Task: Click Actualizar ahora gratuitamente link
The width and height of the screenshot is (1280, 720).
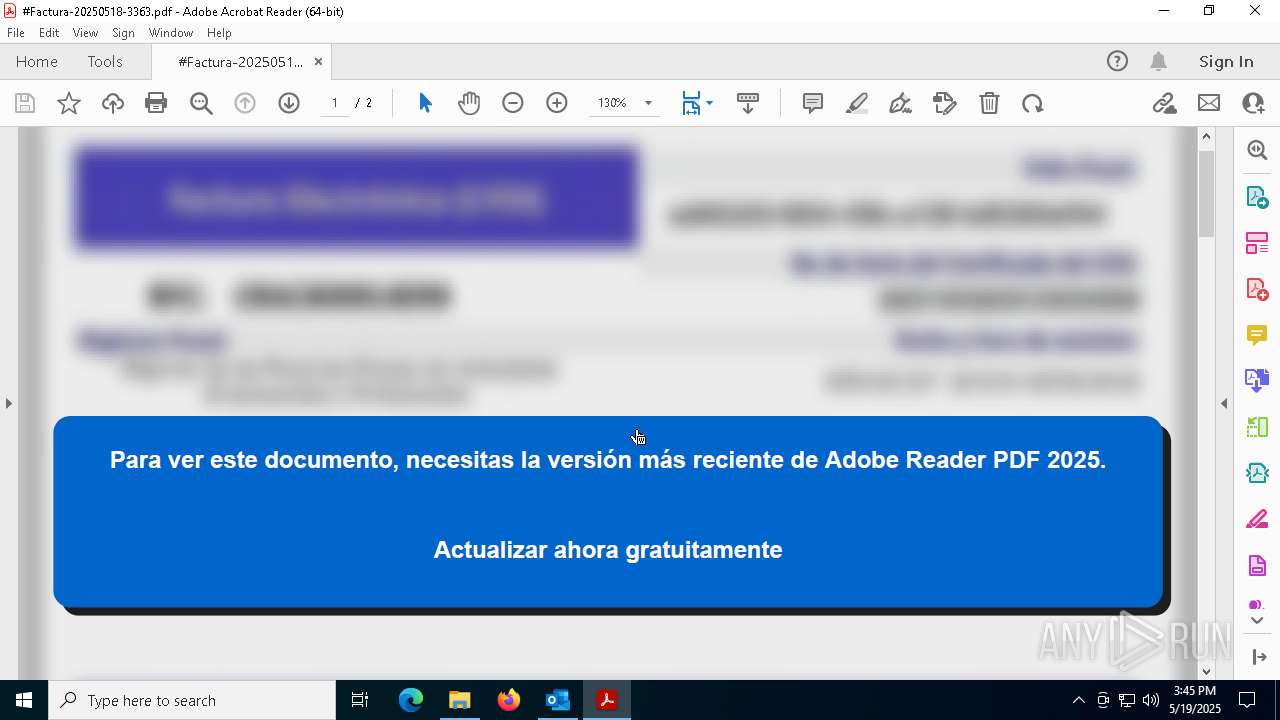Action: [x=608, y=550]
